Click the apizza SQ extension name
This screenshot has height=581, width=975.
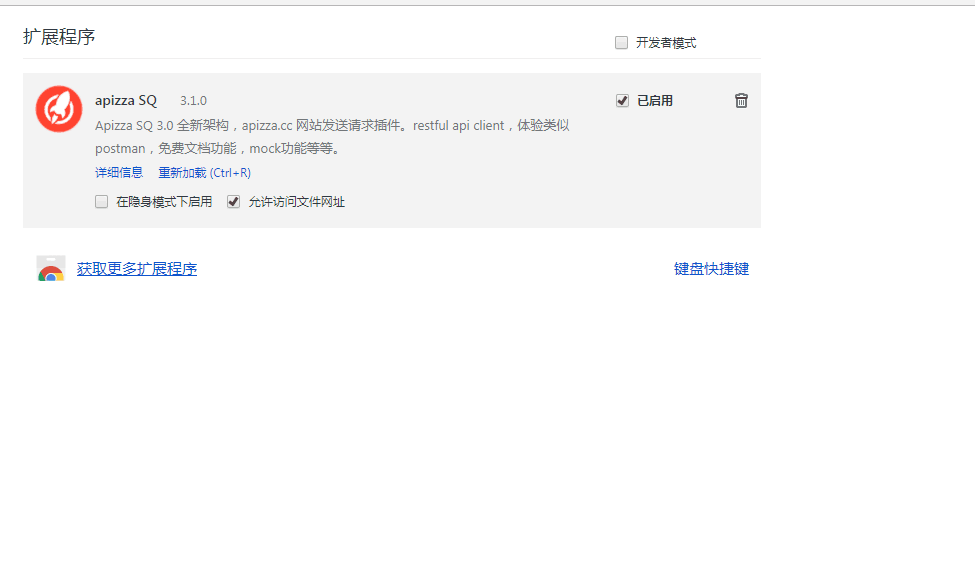126,100
